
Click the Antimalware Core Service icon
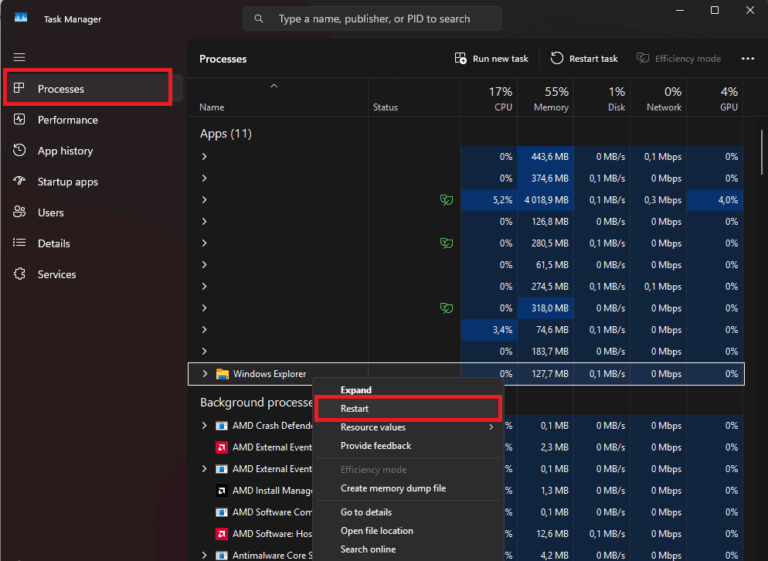click(221, 555)
